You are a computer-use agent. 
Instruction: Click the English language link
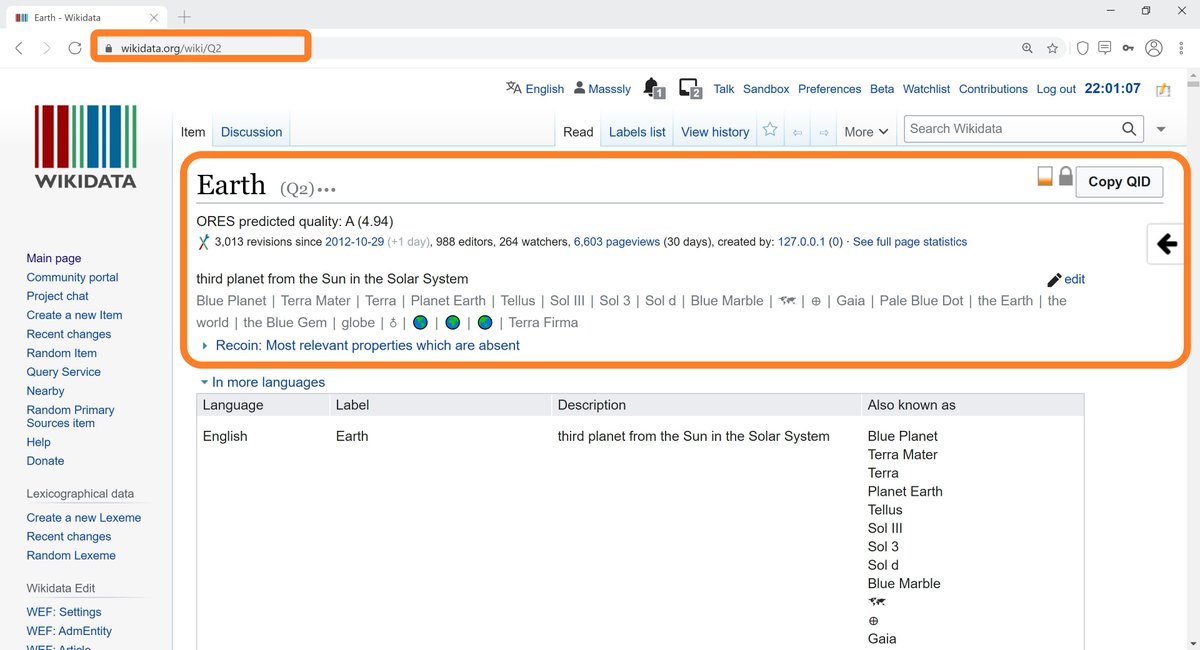545,89
